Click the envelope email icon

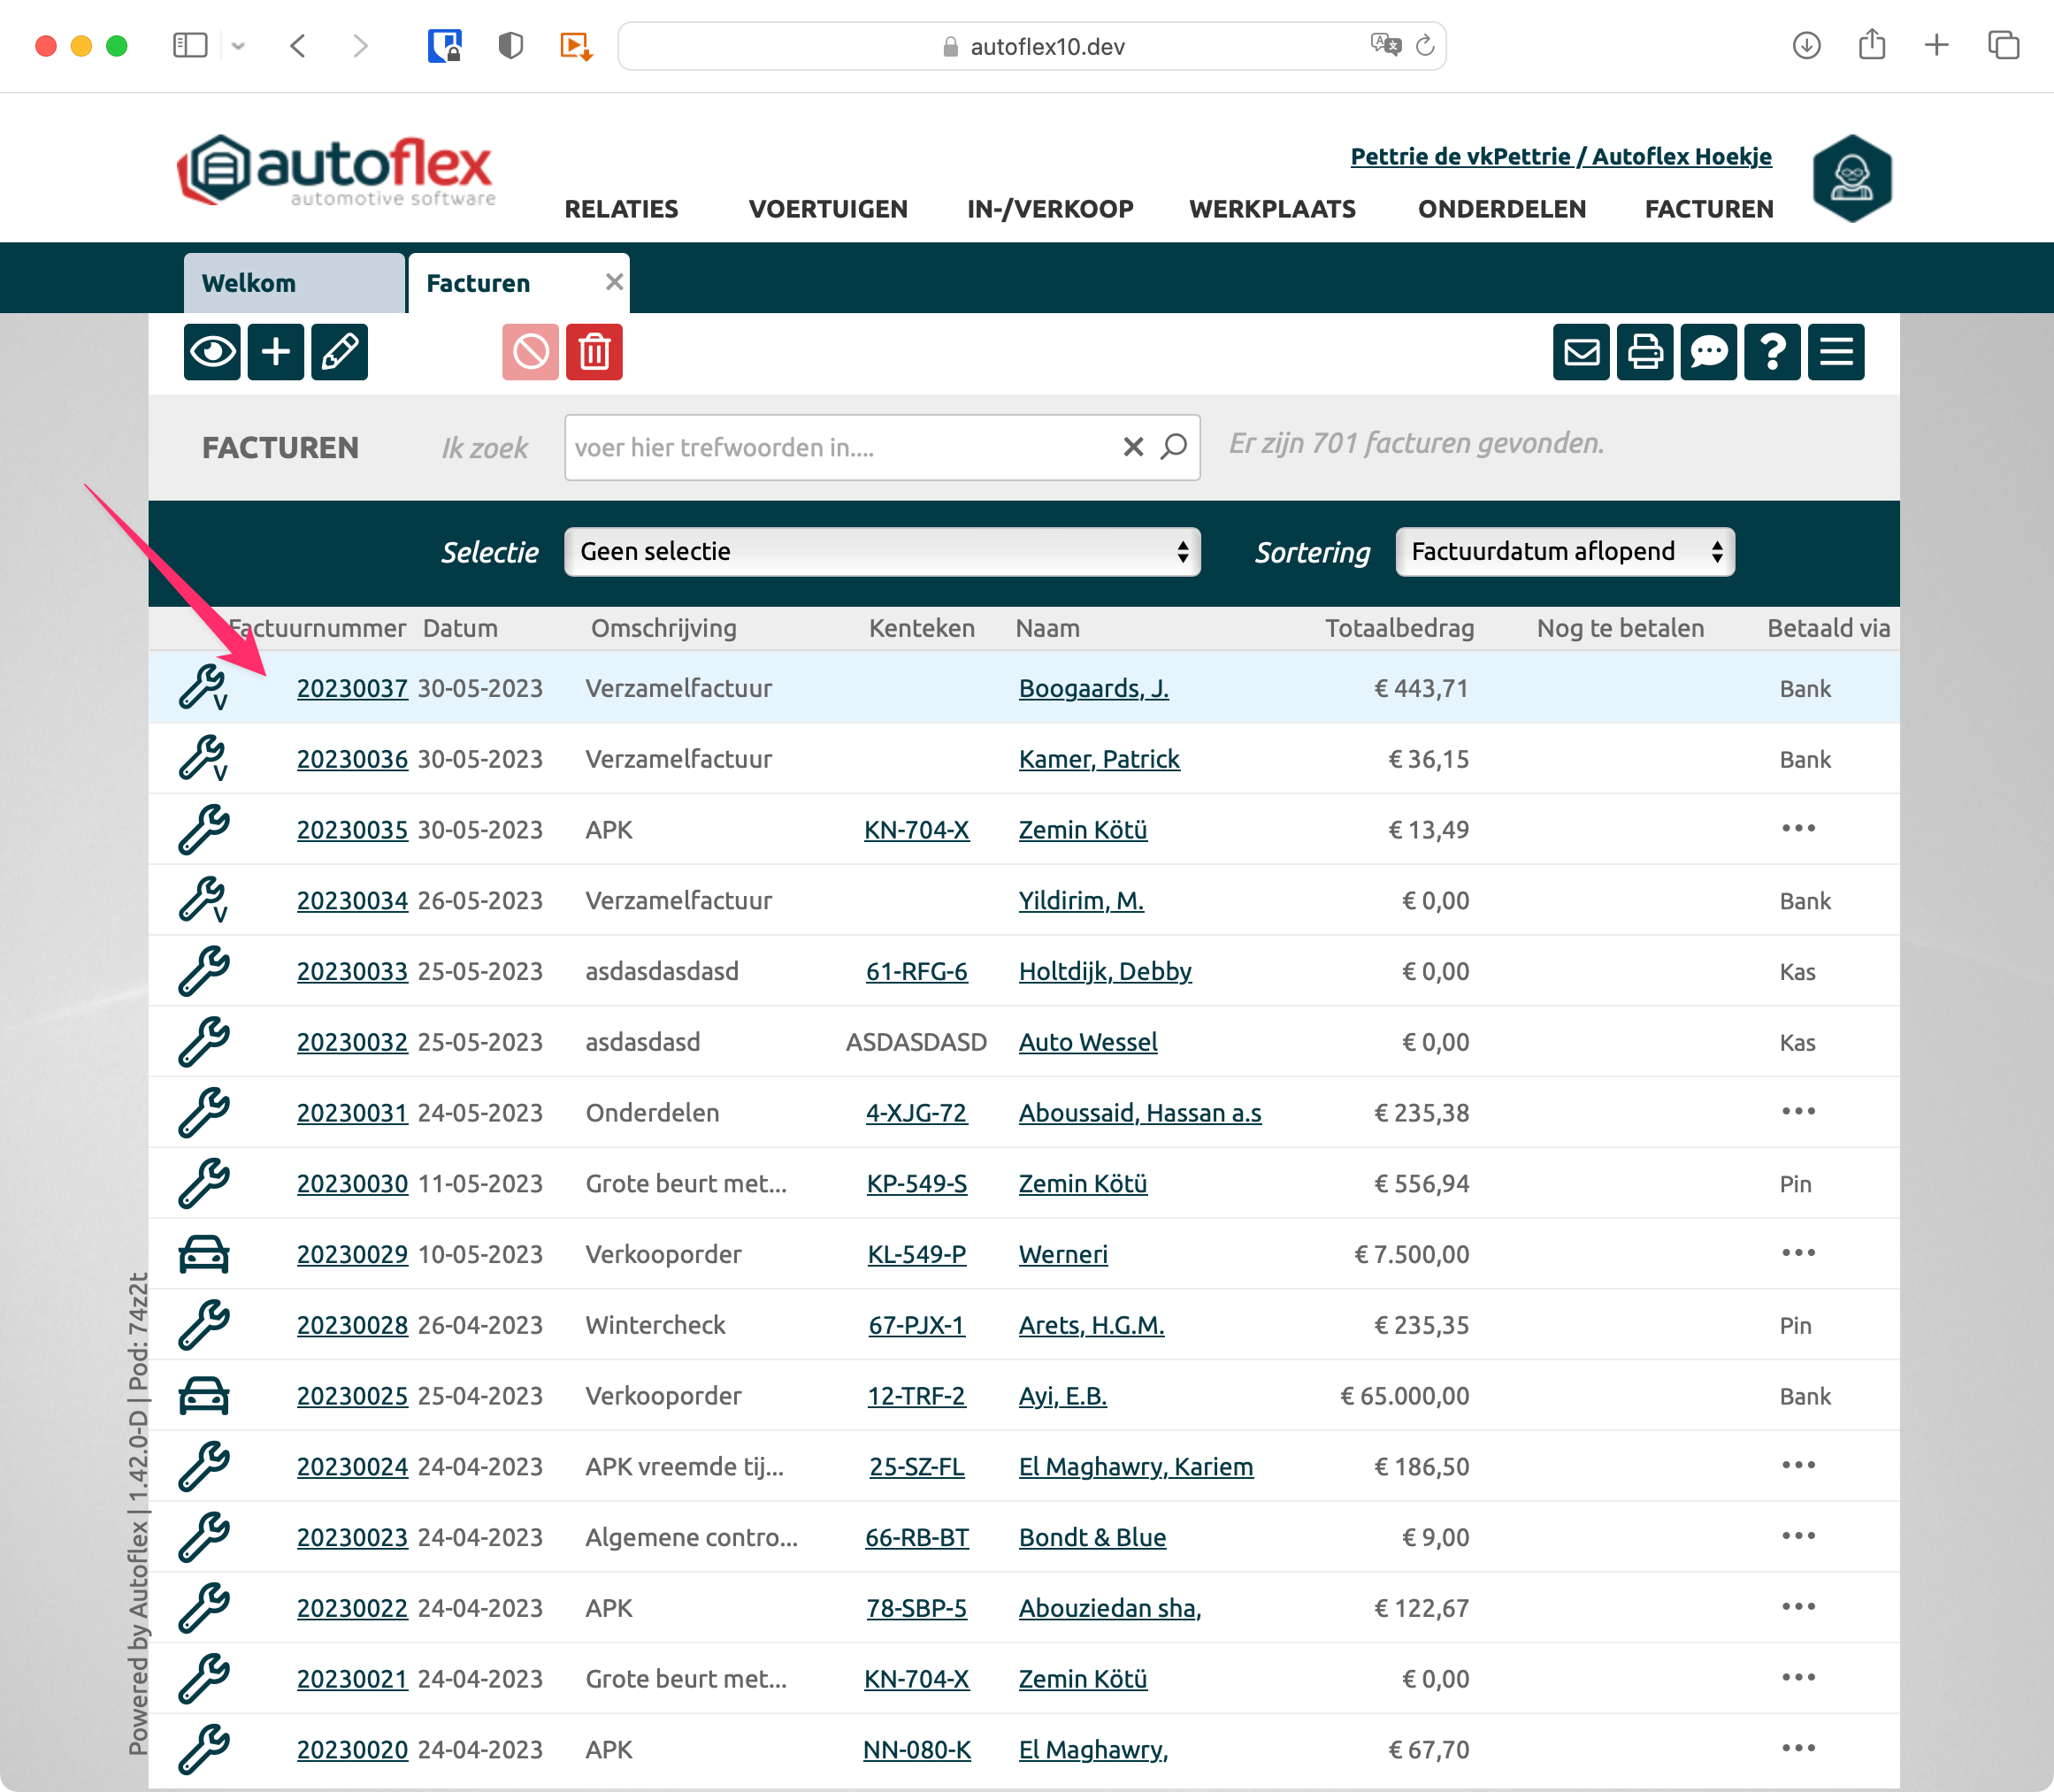point(1581,352)
